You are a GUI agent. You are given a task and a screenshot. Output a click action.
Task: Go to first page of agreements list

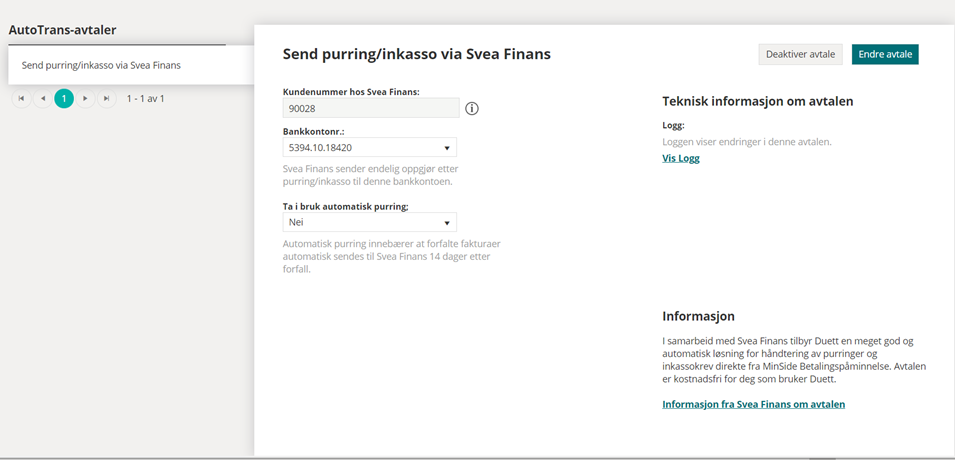coord(21,98)
